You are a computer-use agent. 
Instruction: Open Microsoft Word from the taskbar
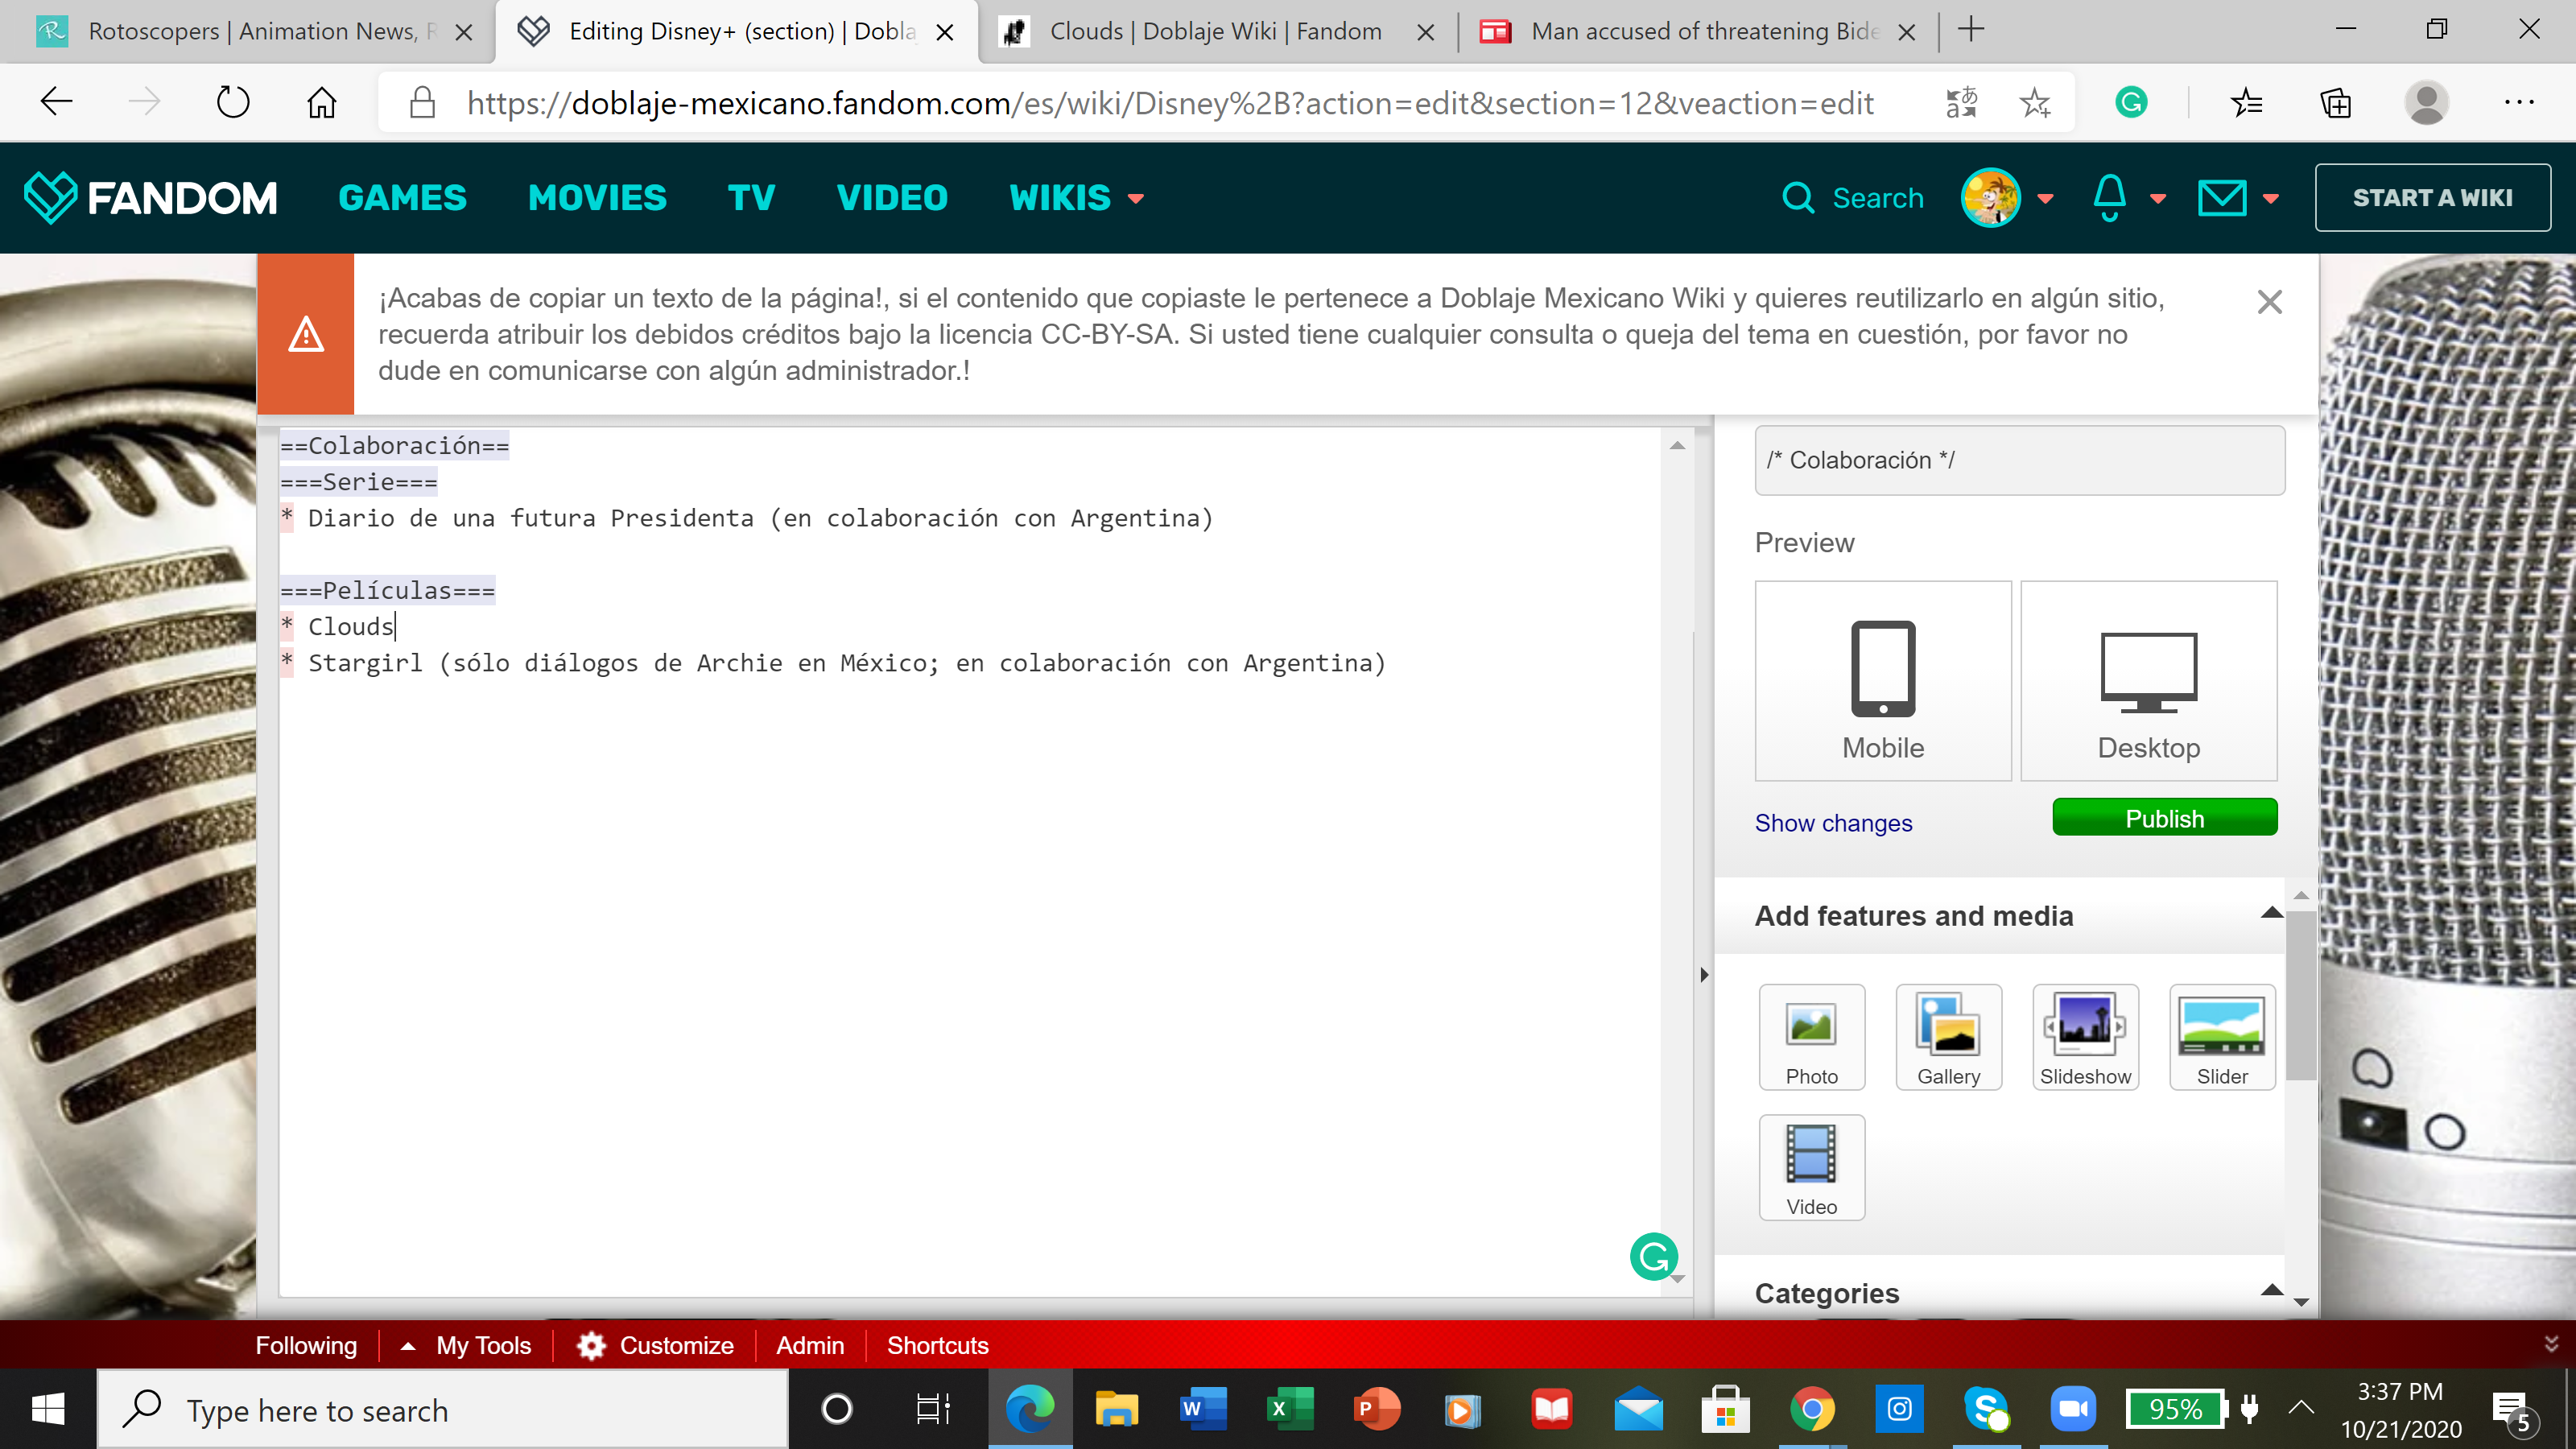tap(1203, 1409)
